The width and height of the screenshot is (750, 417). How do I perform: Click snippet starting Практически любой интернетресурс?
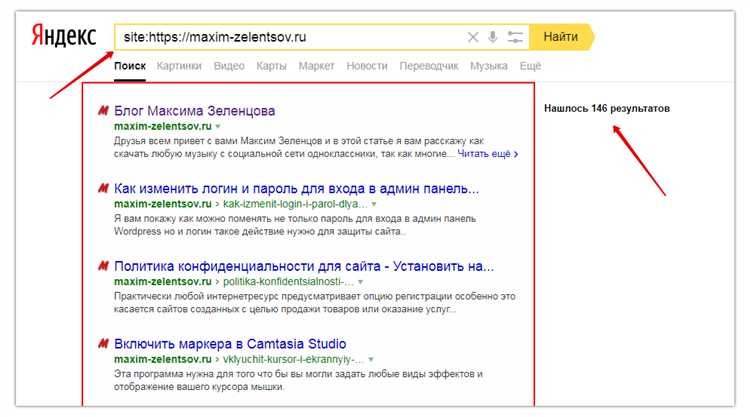click(315, 303)
